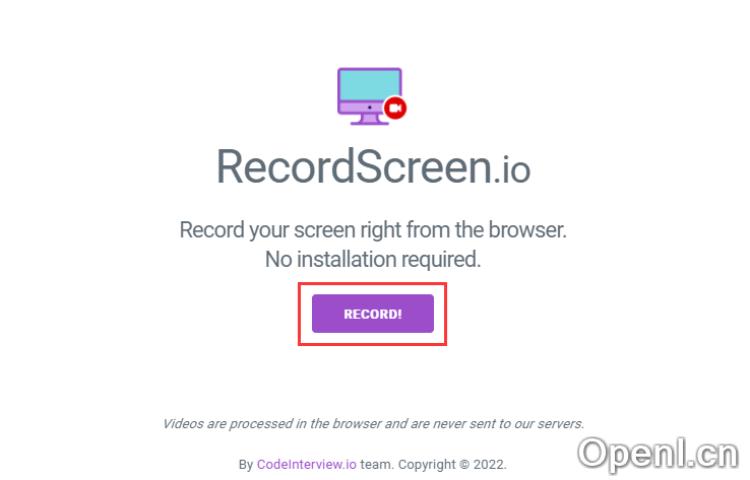Click the red video camera badge
This screenshot has width=750, height=480.
(x=395, y=108)
